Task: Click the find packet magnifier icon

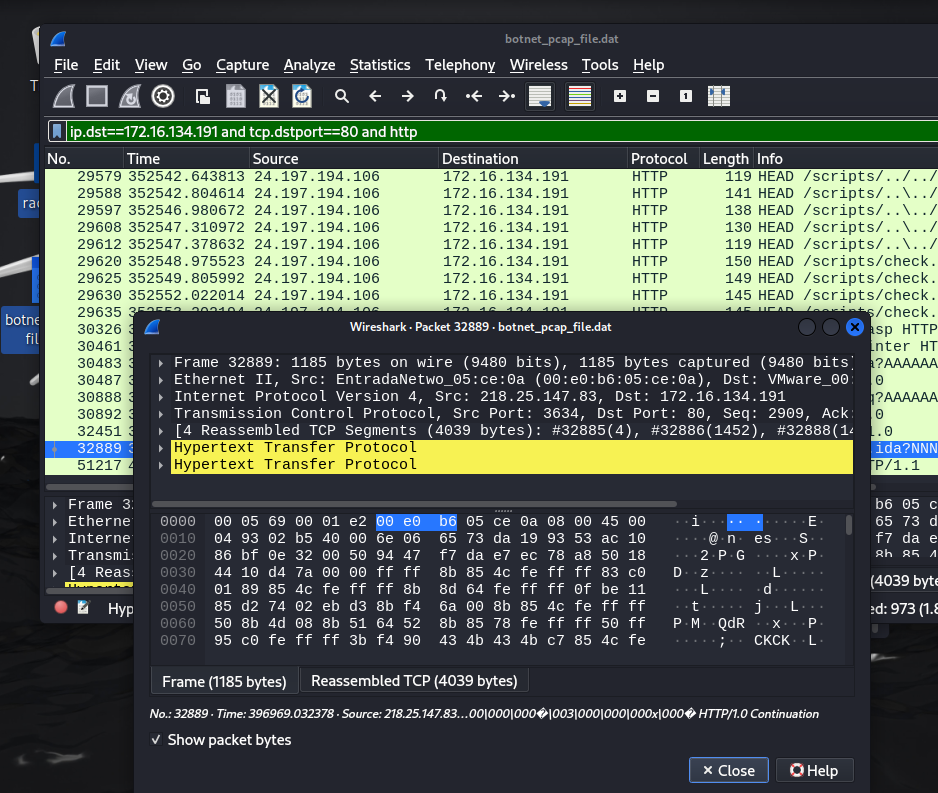Action: point(342,96)
